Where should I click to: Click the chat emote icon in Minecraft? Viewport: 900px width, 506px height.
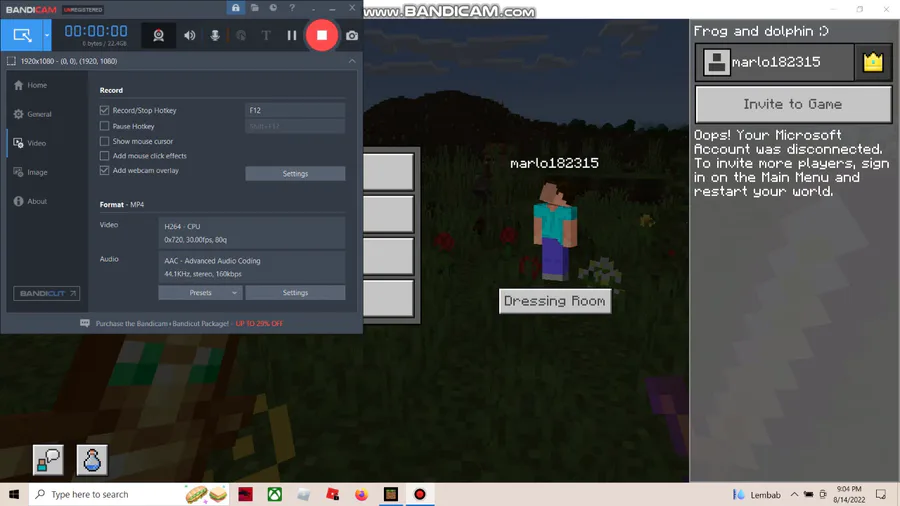pyautogui.click(x=48, y=460)
